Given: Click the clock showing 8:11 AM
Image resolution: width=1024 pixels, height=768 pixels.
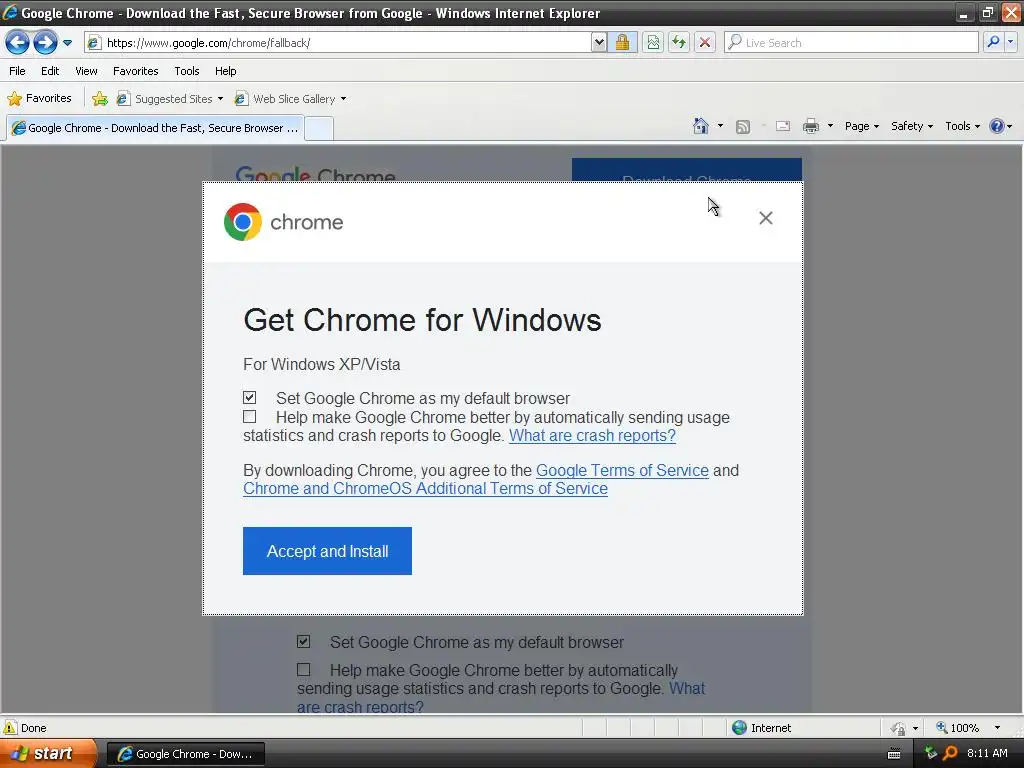Looking at the screenshot, I should (x=987, y=754).
